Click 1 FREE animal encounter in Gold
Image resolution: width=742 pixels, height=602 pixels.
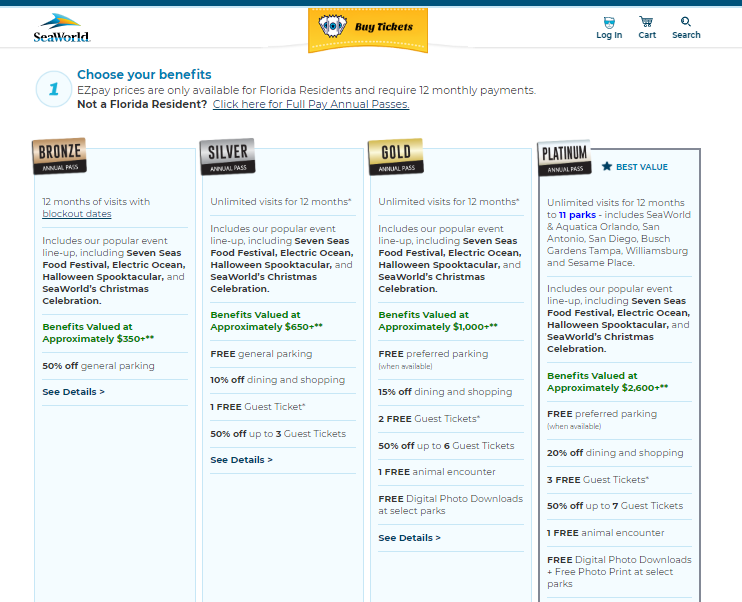[x=437, y=472]
